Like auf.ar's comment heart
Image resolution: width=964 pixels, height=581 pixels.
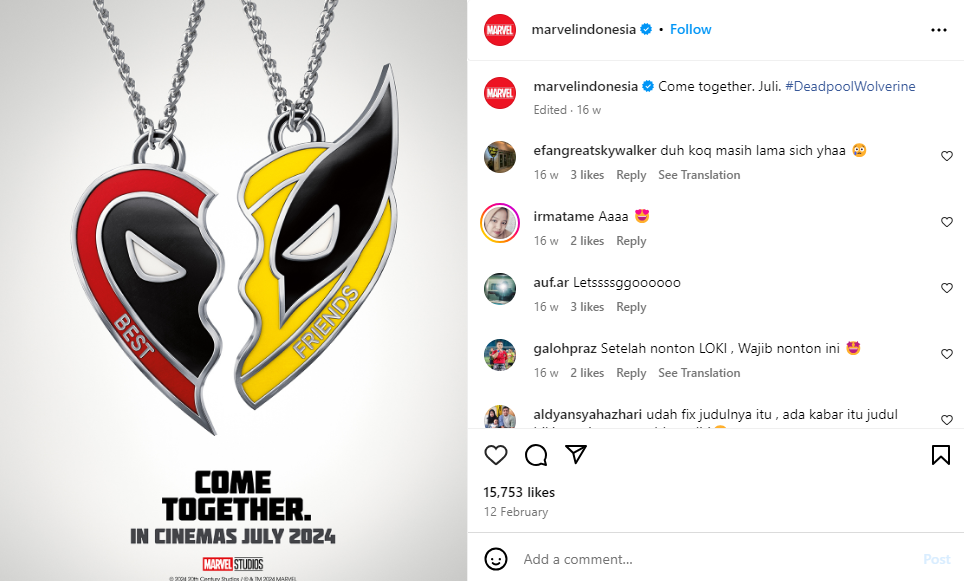[x=947, y=288]
